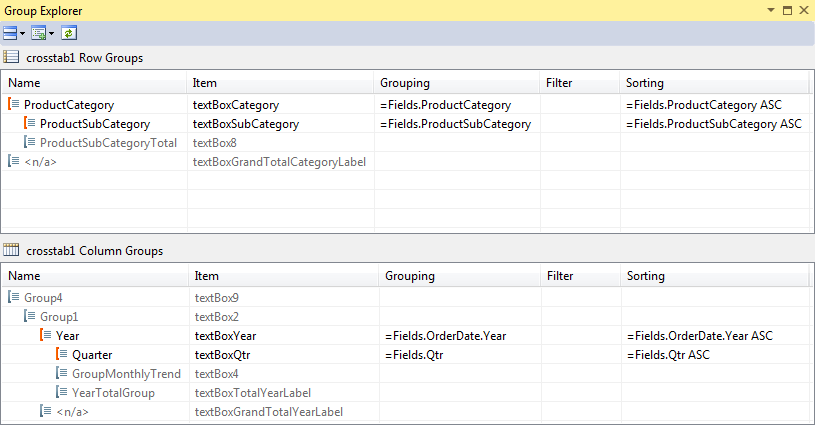Select the textBoxTotalYearLabel item cell
Screen dimensions: 815x425
click(x=284, y=392)
